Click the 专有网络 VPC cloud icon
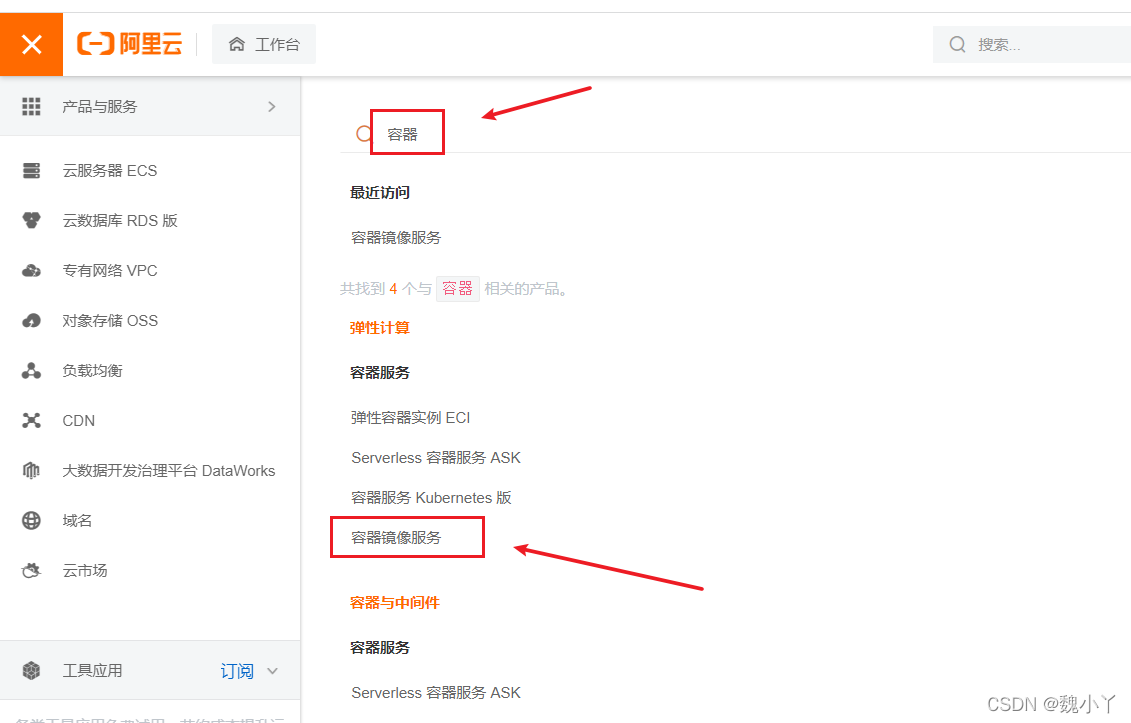Viewport: 1131px width, 723px height. 31,271
